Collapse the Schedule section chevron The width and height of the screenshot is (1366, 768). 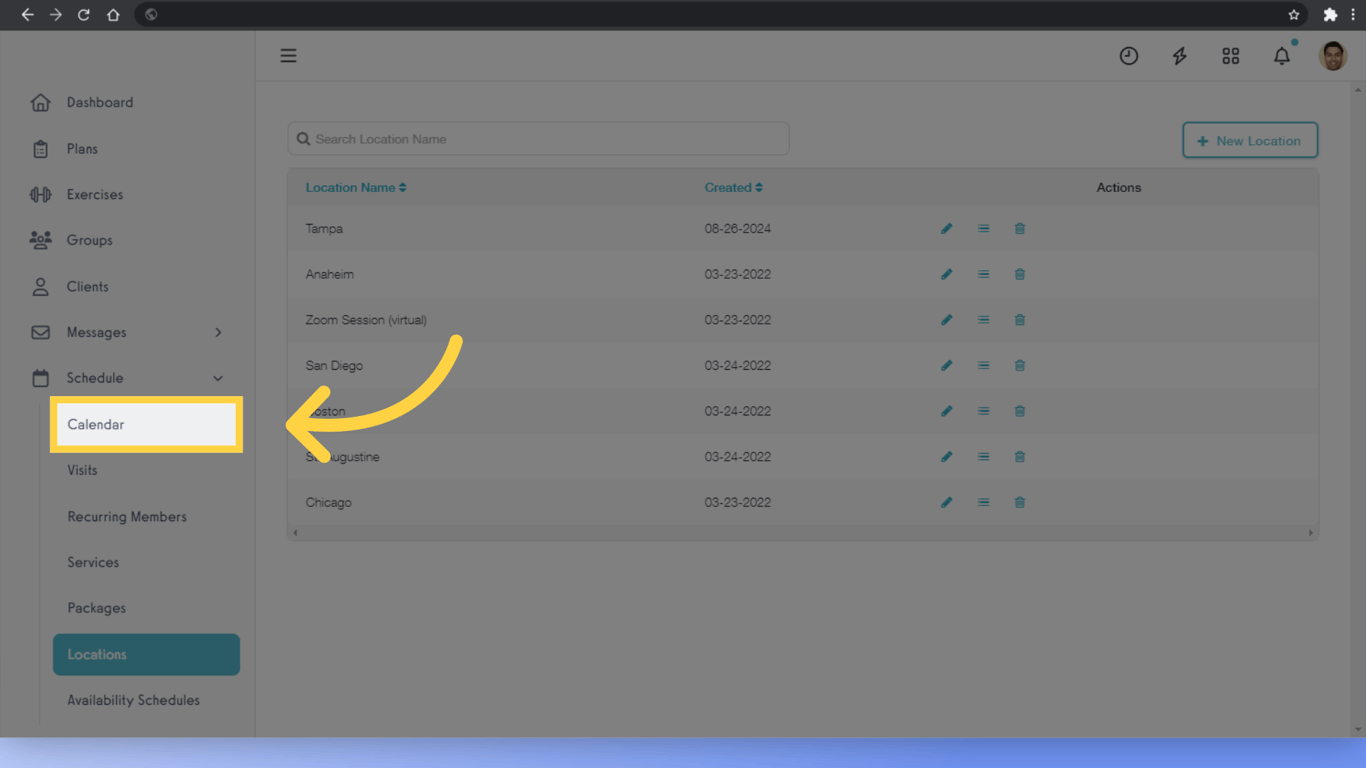pyautogui.click(x=218, y=378)
